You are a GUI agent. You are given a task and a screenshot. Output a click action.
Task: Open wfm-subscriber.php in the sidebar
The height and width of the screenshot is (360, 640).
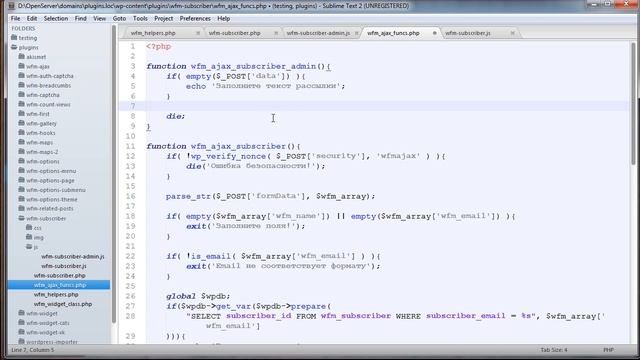pos(60,275)
